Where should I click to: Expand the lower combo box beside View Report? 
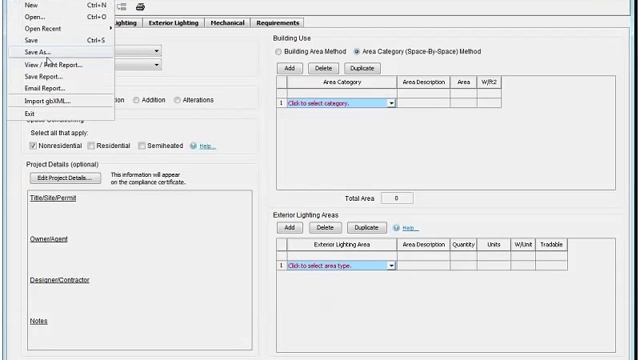pos(156,65)
